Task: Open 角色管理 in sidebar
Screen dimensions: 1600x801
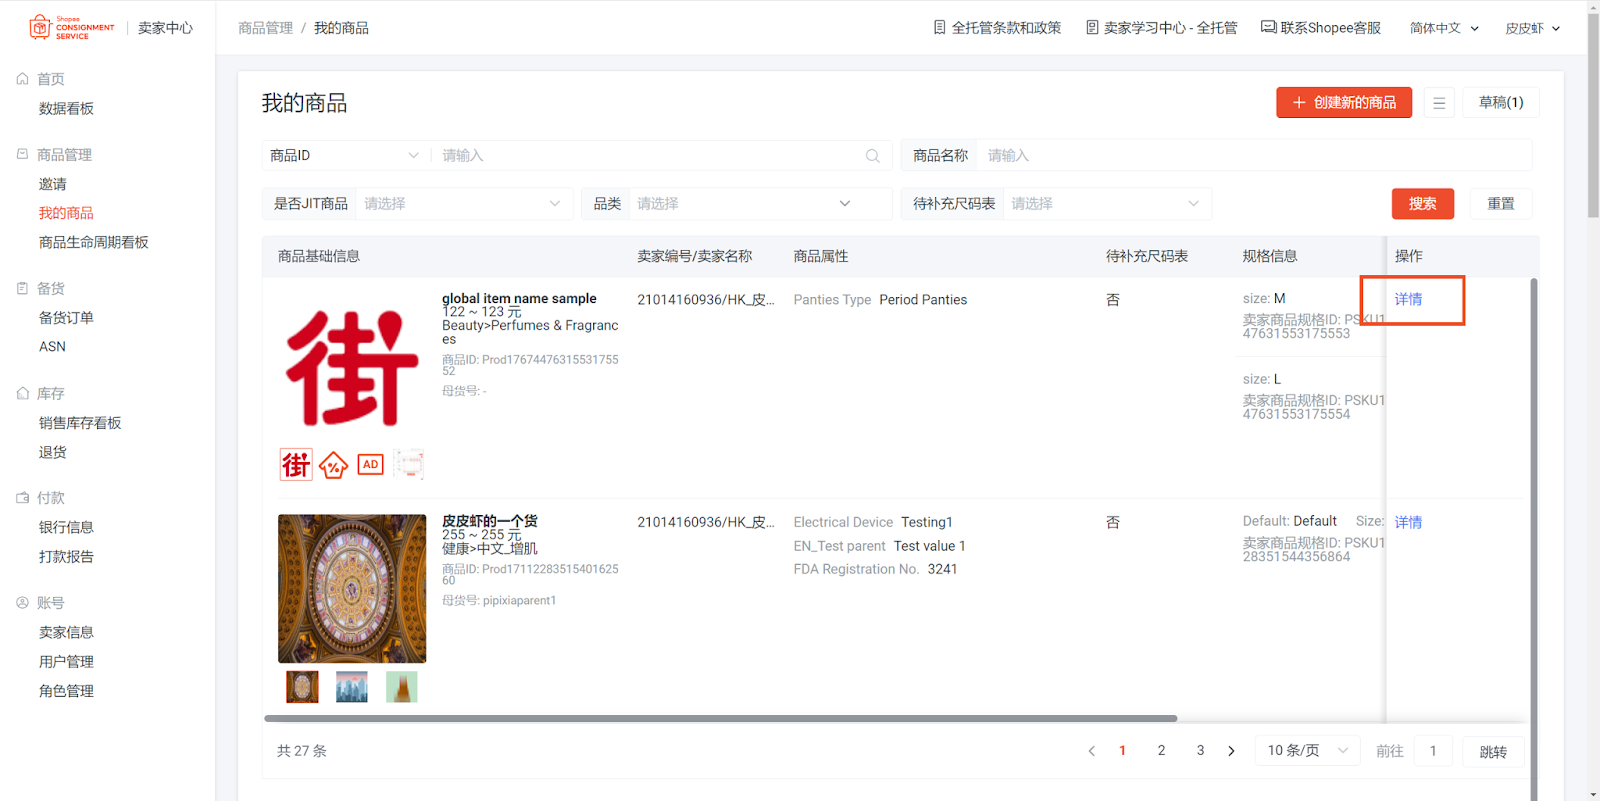Action: click(66, 691)
